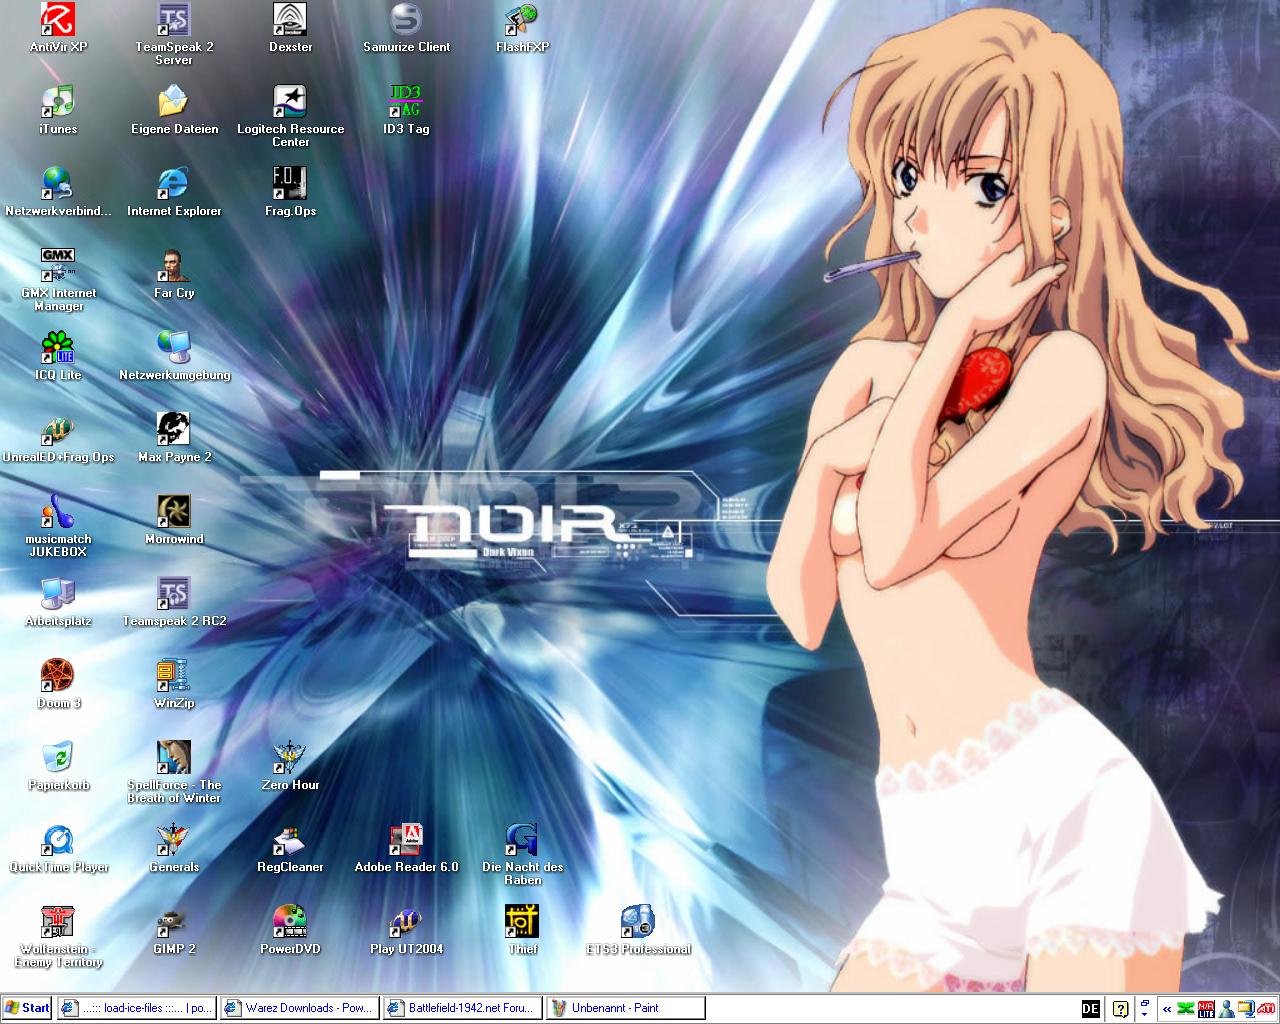Select ETS3 Professional desktop icon
The width and height of the screenshot is (1280, 1024).
pyautogui.click(x=638, y=930)
